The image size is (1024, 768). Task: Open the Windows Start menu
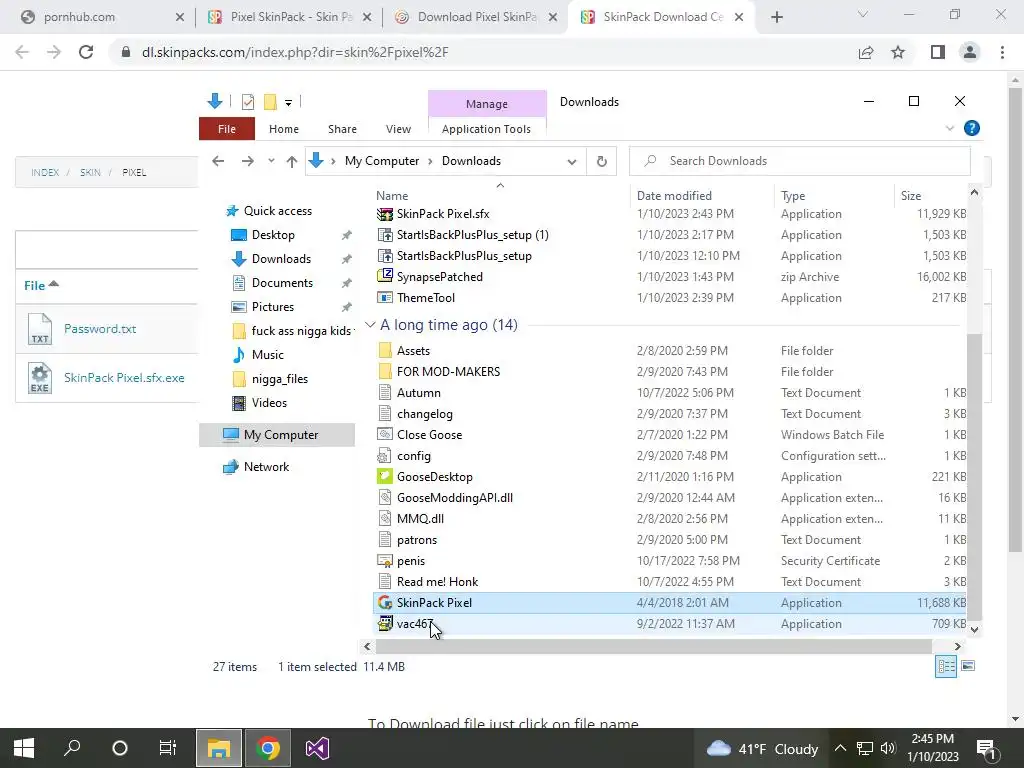click(24, 748)
